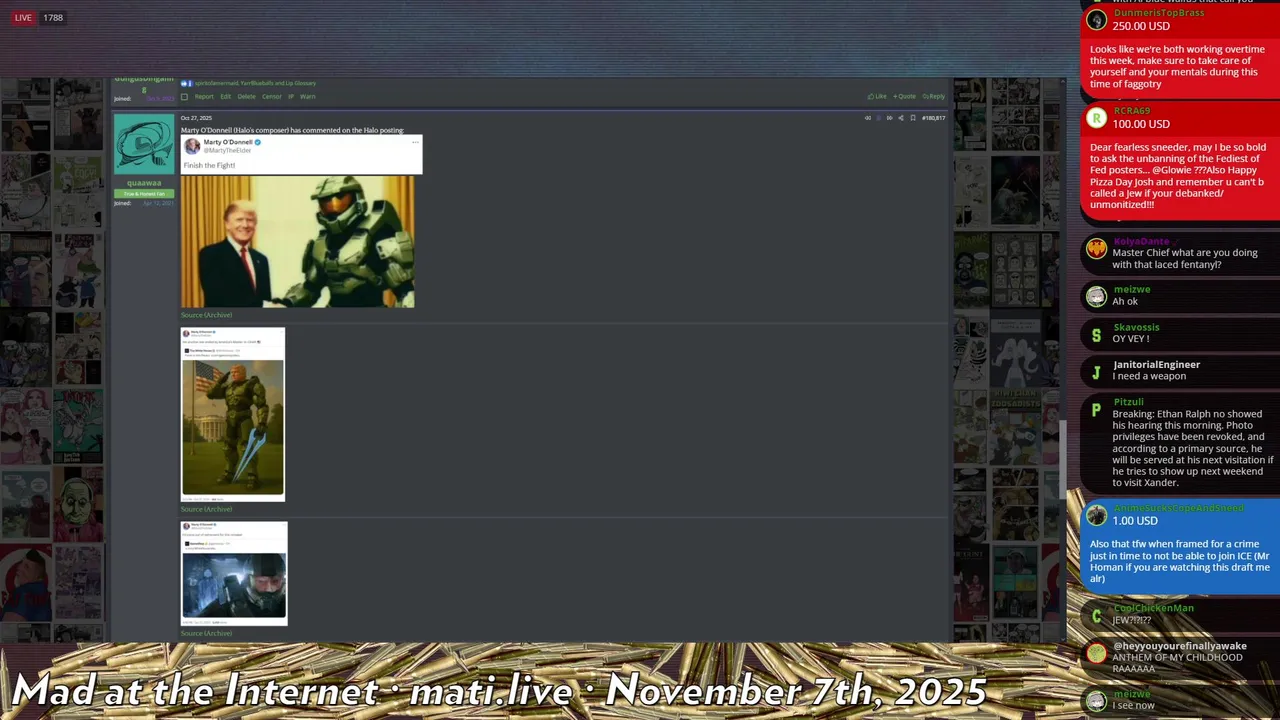Click the JanitorialEngineer username in chat

1156,364
